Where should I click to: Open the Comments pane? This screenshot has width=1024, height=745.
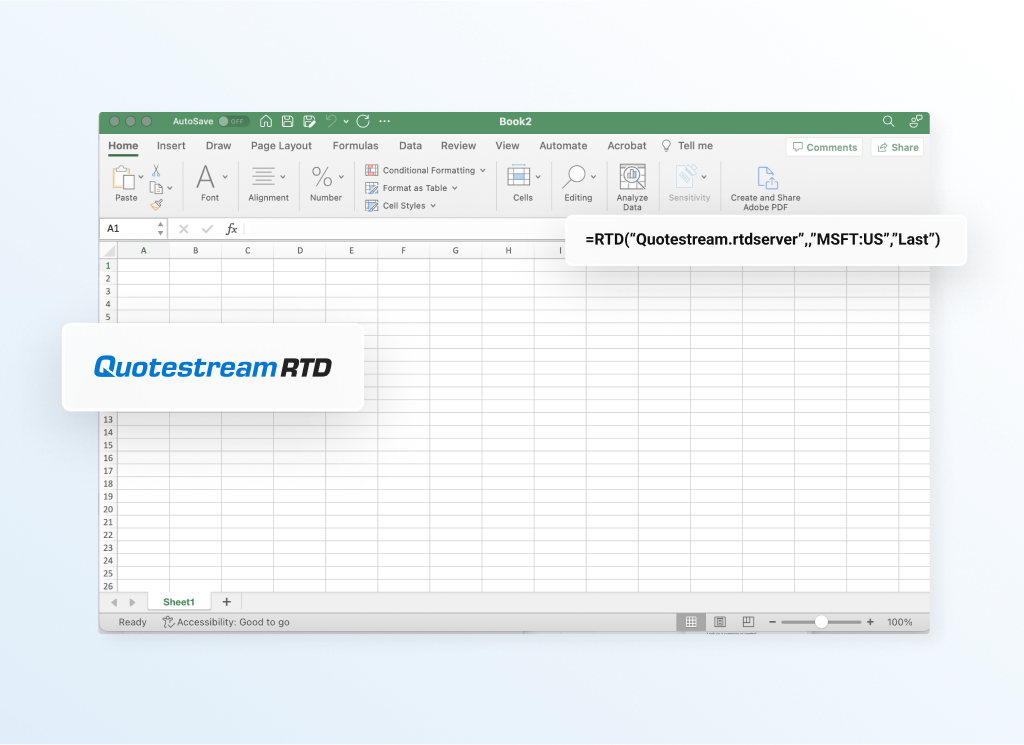coord(824,146)
